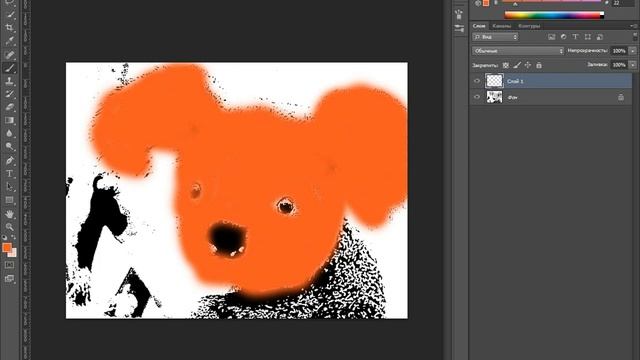Lock transparent pixels of the layer
The height and width of the screenshot is (360, 640).
pos(506,65)
